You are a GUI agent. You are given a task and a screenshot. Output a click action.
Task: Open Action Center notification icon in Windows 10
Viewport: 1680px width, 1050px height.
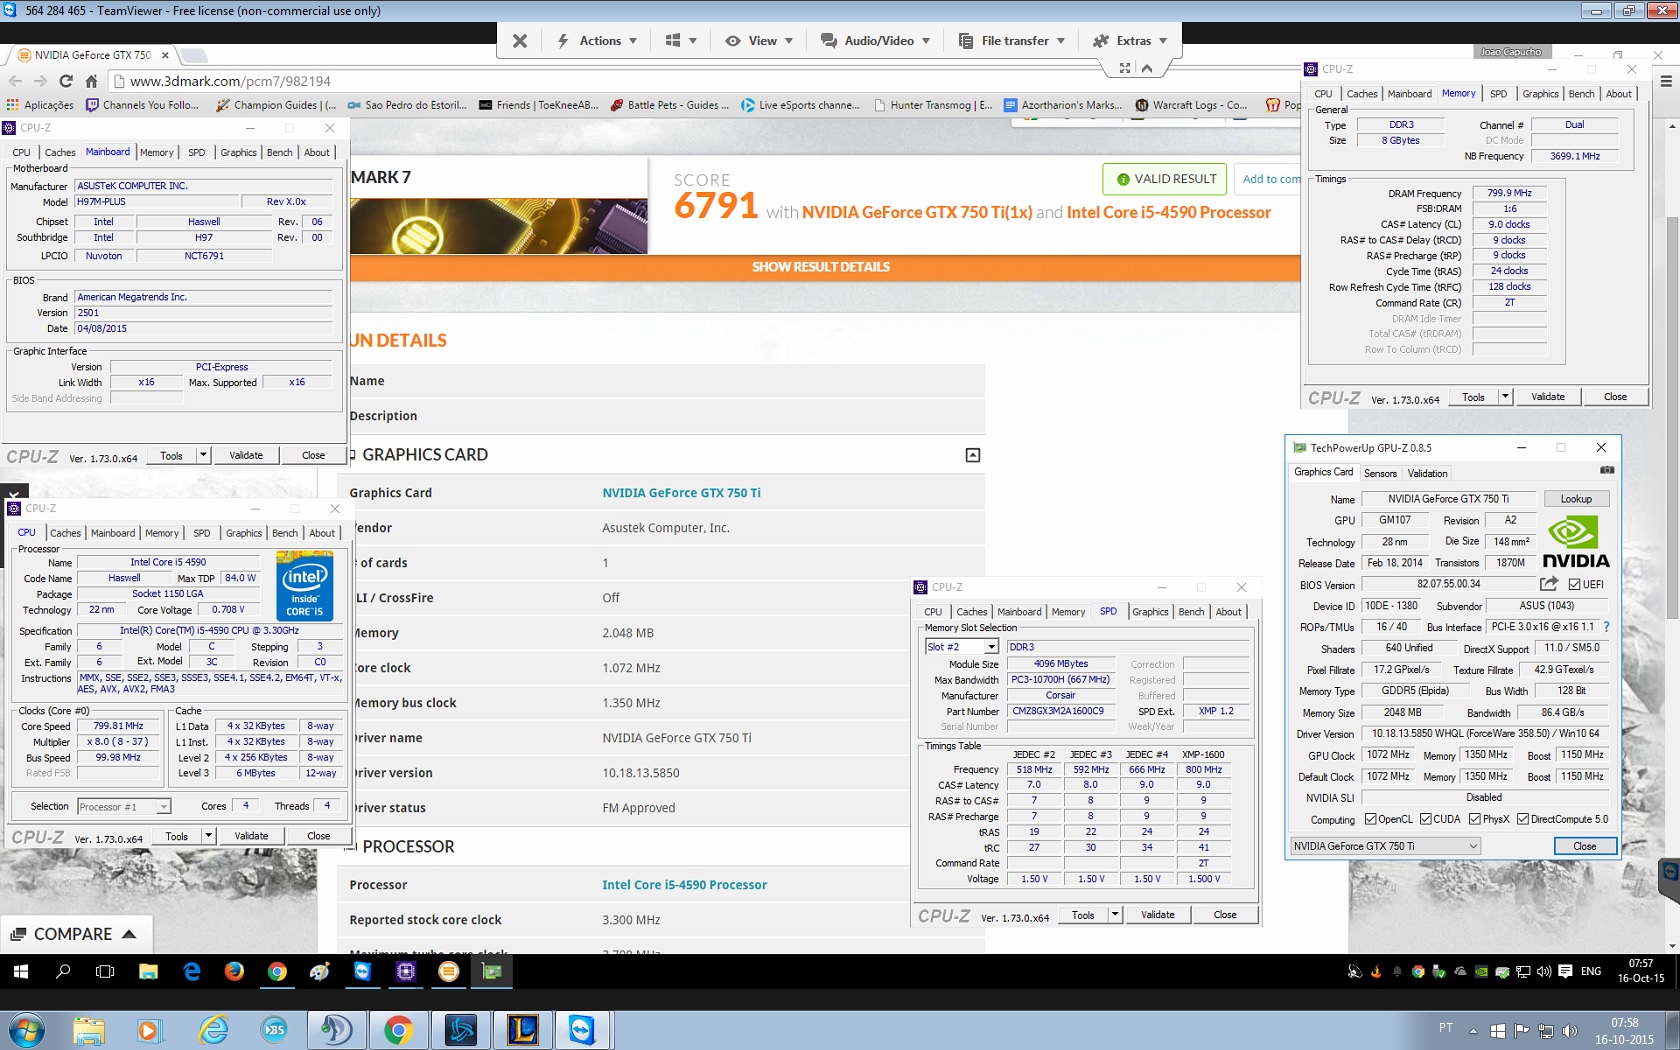(x=1565, y=971)
